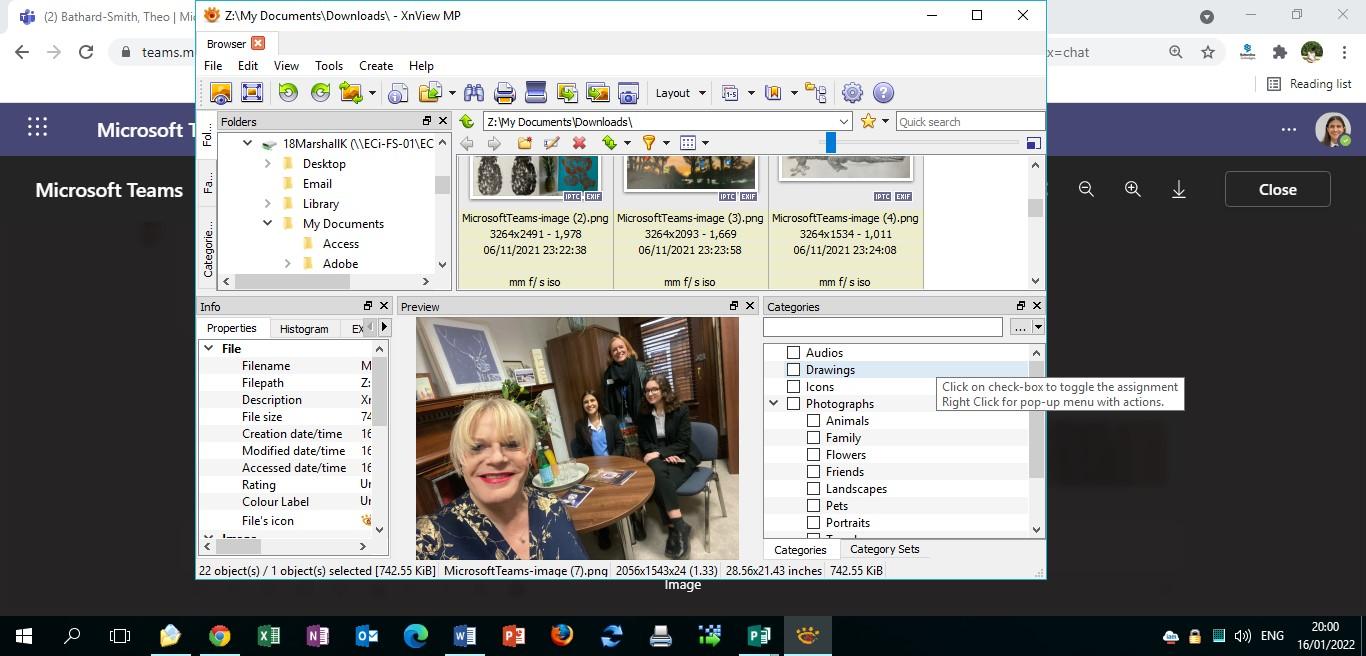This screenshot has height=656, width=1366.
Task: Click the Close button in Teams
Action: click(1277, 189)
